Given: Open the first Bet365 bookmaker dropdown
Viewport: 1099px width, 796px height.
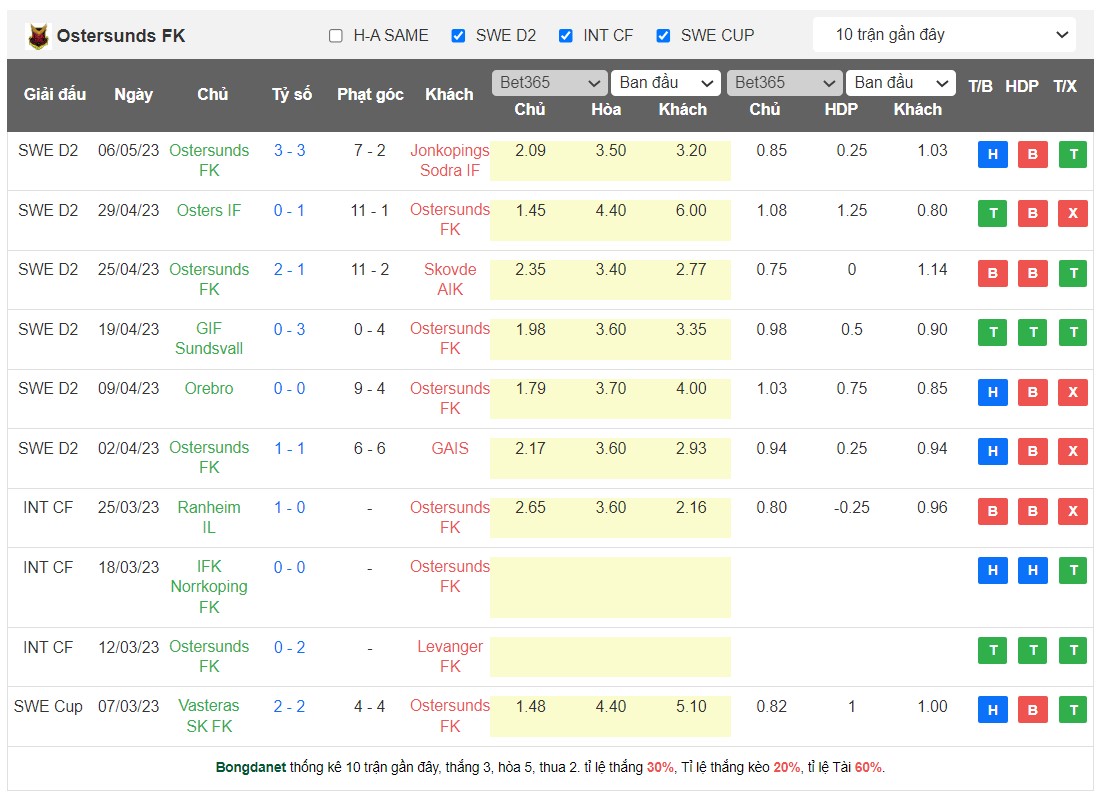Looking at the screenshot, I should tap(548, 83).
